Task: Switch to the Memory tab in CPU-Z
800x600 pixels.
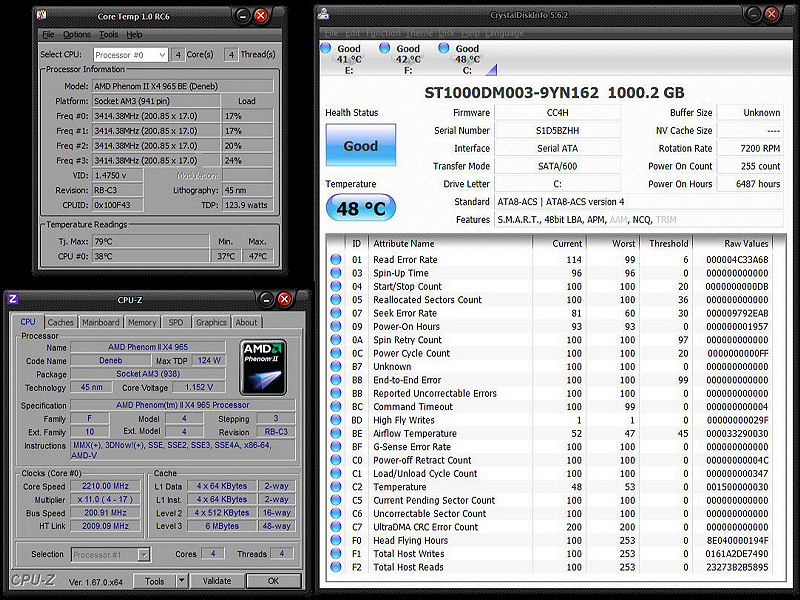Action: coord(141,322)
